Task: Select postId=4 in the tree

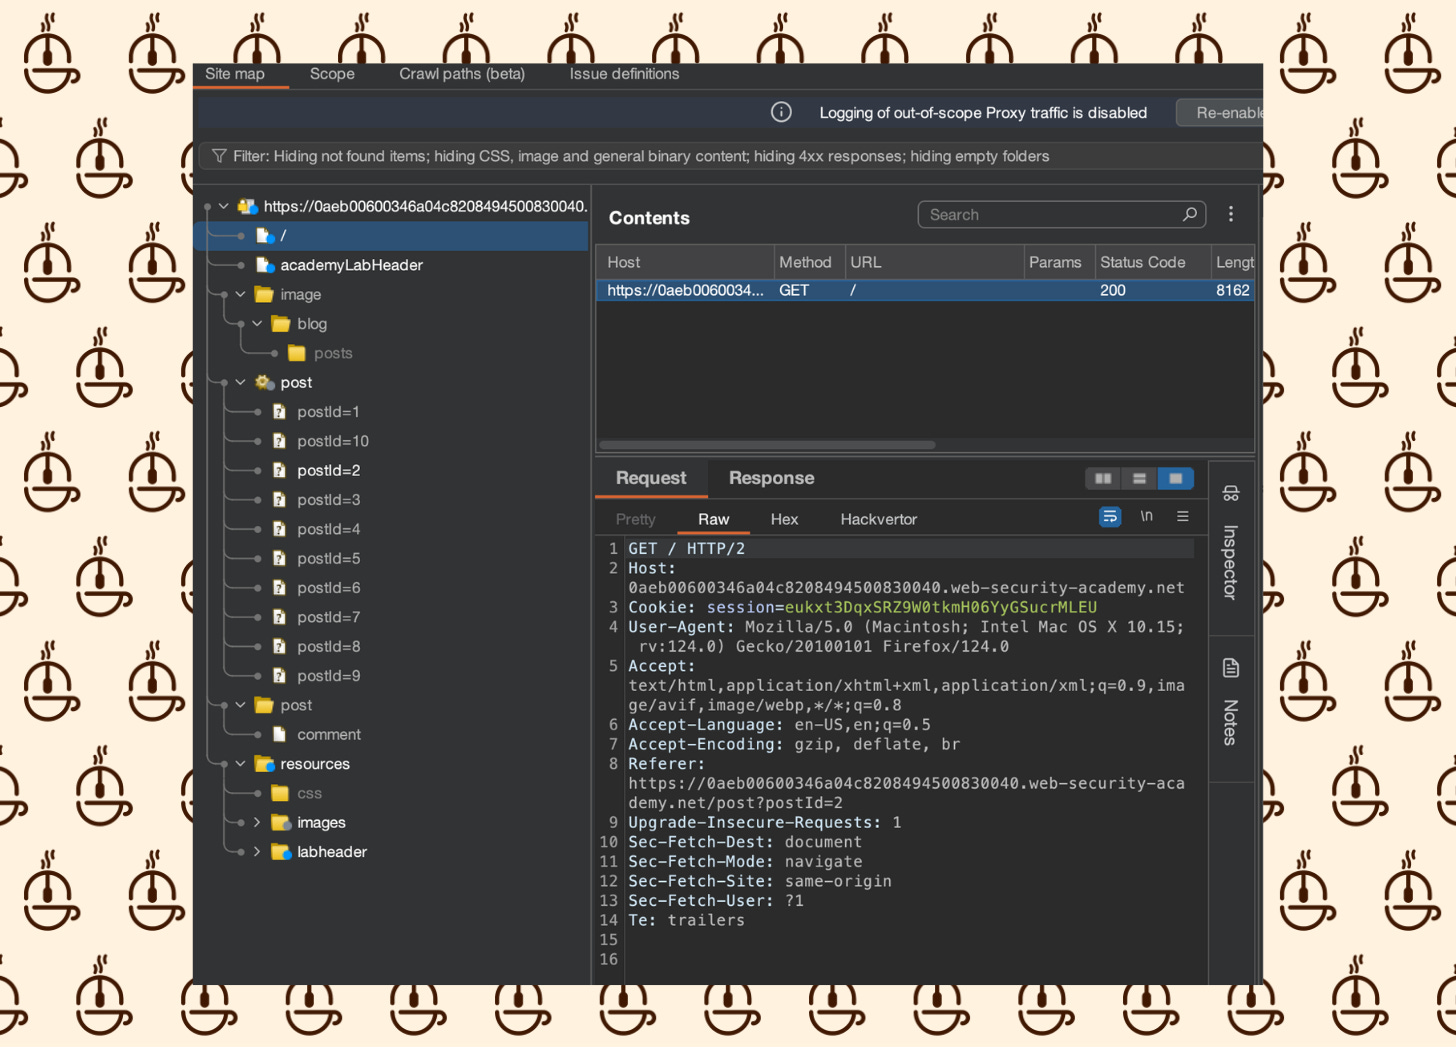Action: (x=329, y=529)
